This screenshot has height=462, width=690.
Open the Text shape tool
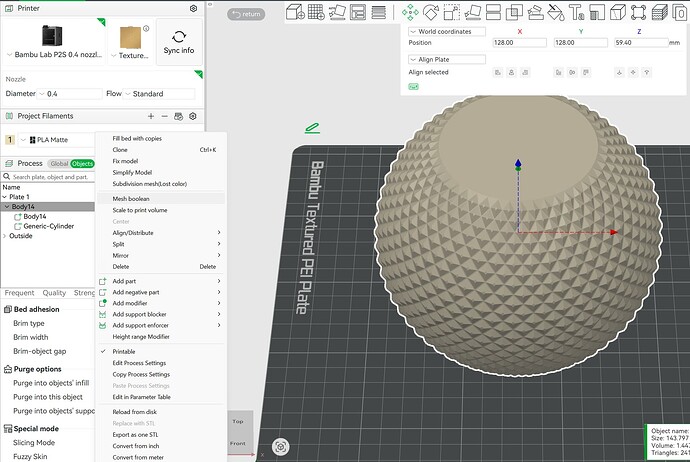[576, 12]
